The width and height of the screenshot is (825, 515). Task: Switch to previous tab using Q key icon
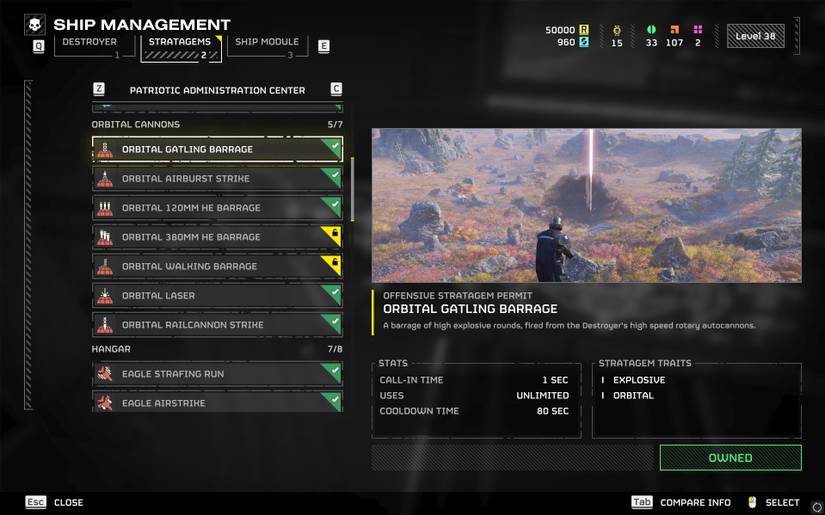(38, 46)
